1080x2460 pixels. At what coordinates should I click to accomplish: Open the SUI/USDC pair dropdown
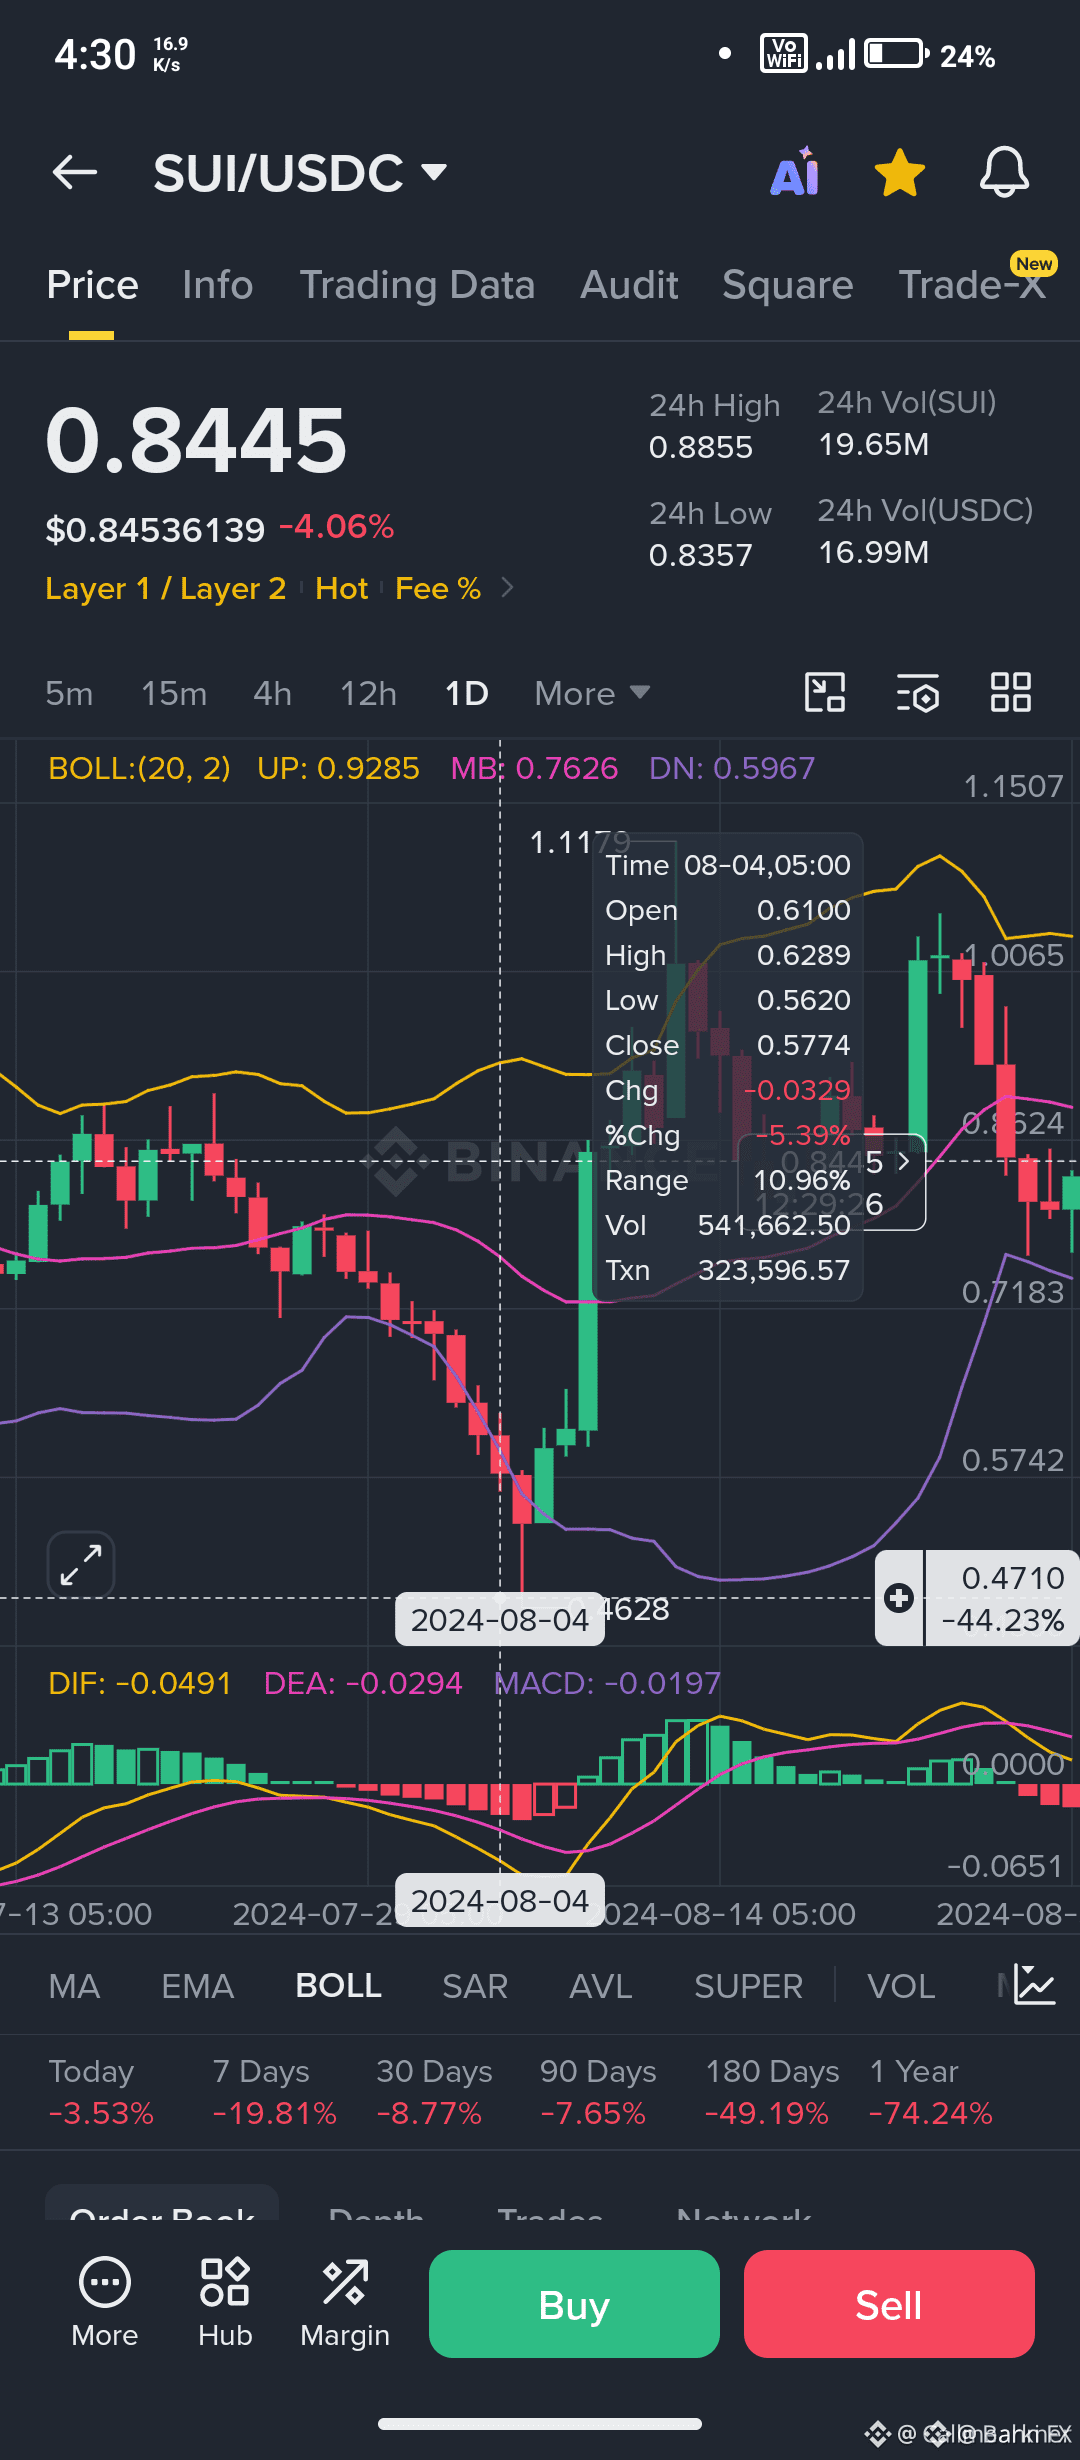coord(300,173)
